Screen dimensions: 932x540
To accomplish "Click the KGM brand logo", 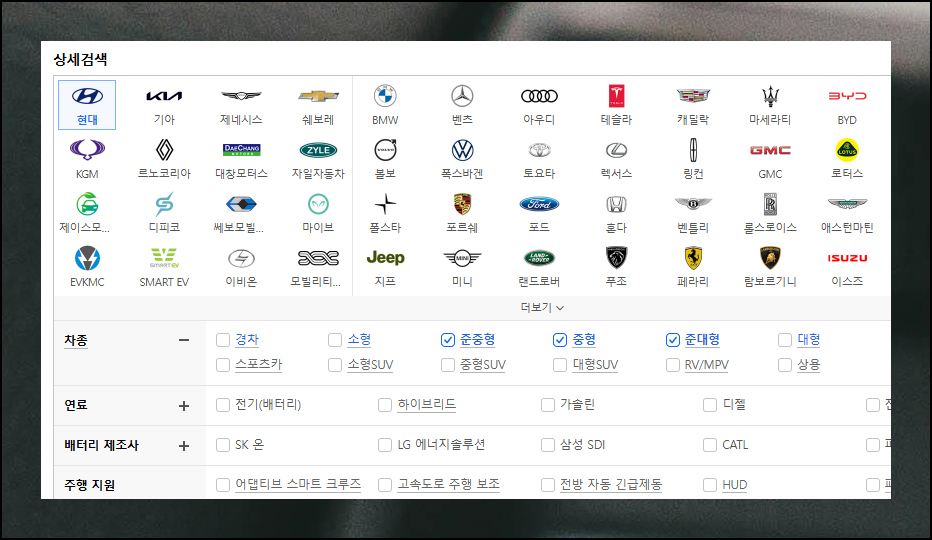I will click(87, 150).
